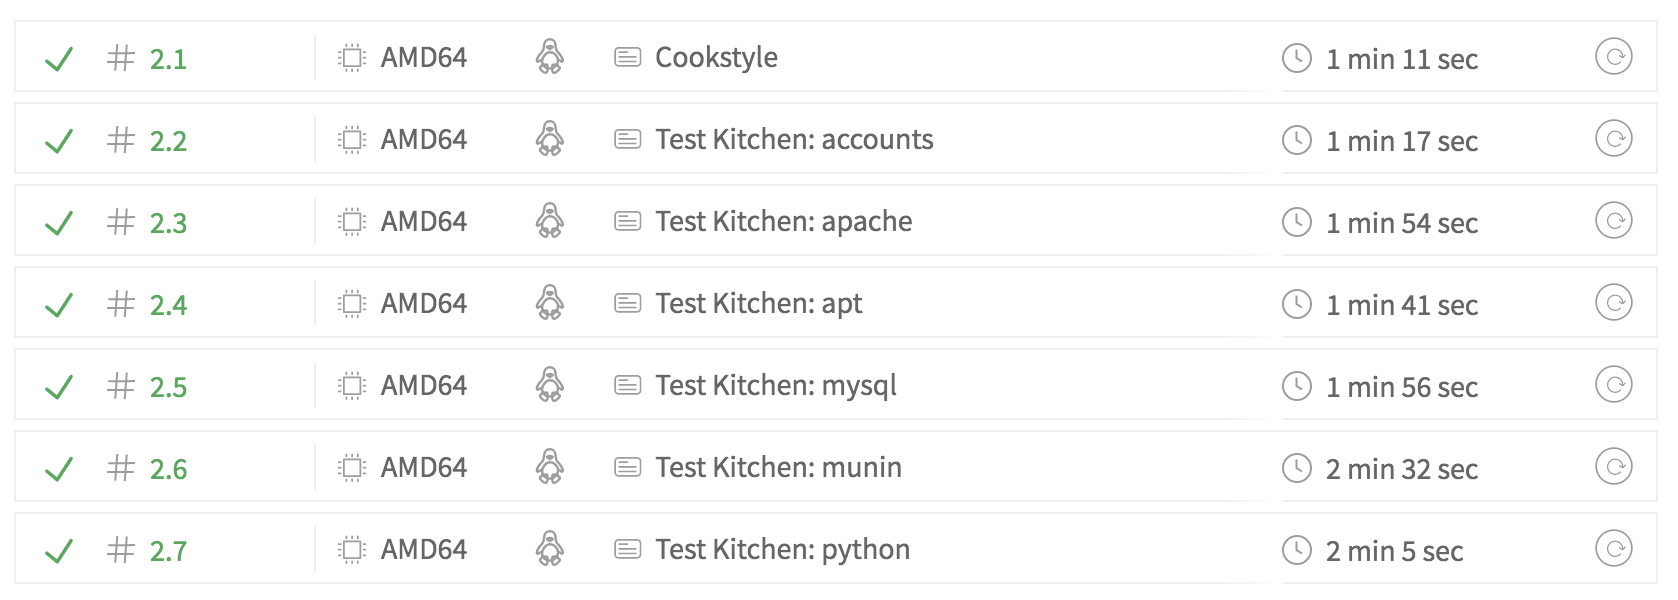
Task: Restart the Test Kitchen: apt job
Action: point(1613,303)
